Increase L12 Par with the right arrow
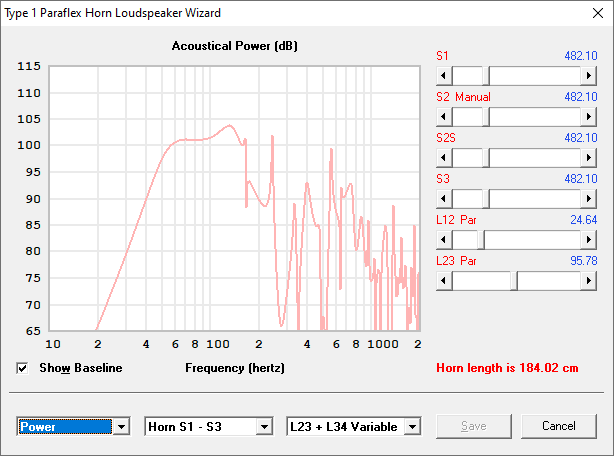The height and width of the screenshot is (456, 614). 588,240
